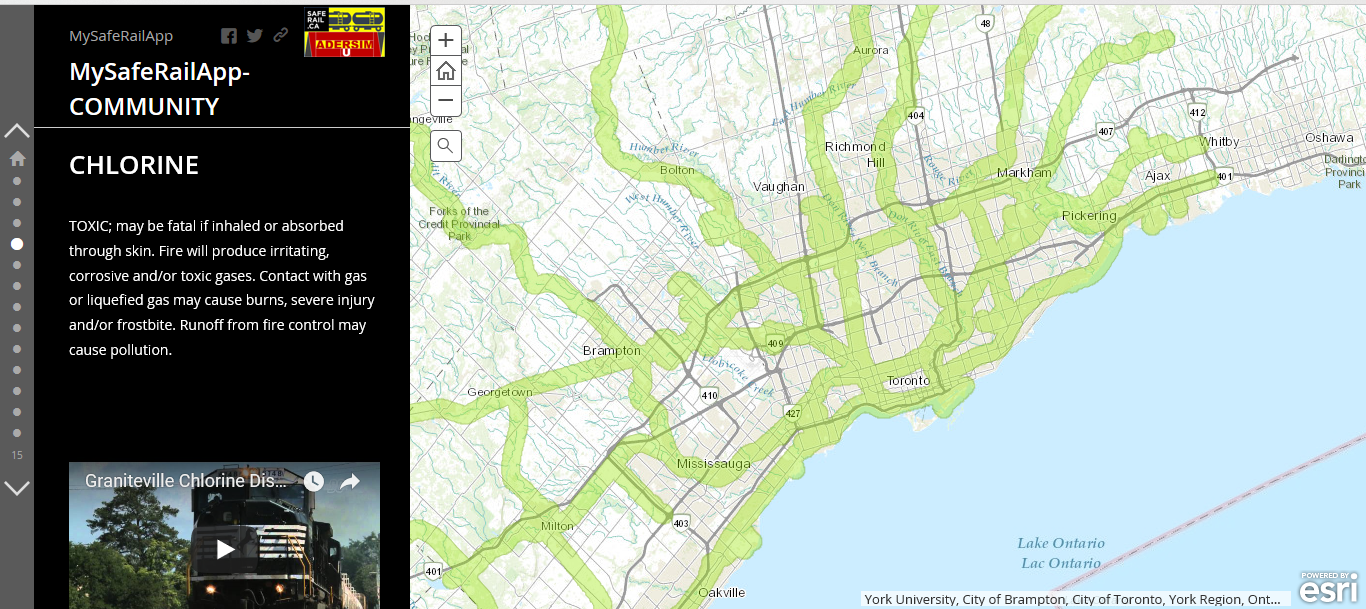Click the Milton label on the map
The image size is (1366, 609).
coord(557,526)
